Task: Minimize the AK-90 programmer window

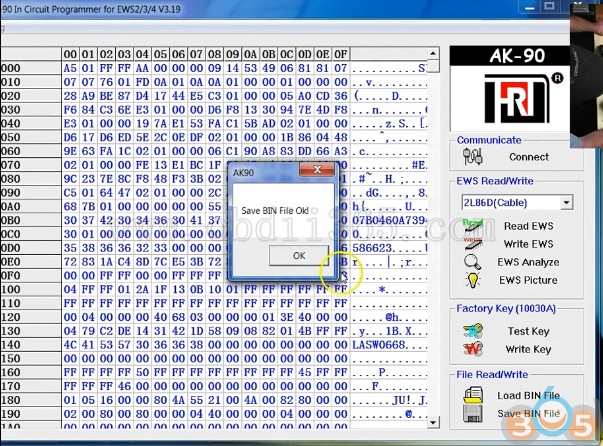Action: (x=529, y=7)
